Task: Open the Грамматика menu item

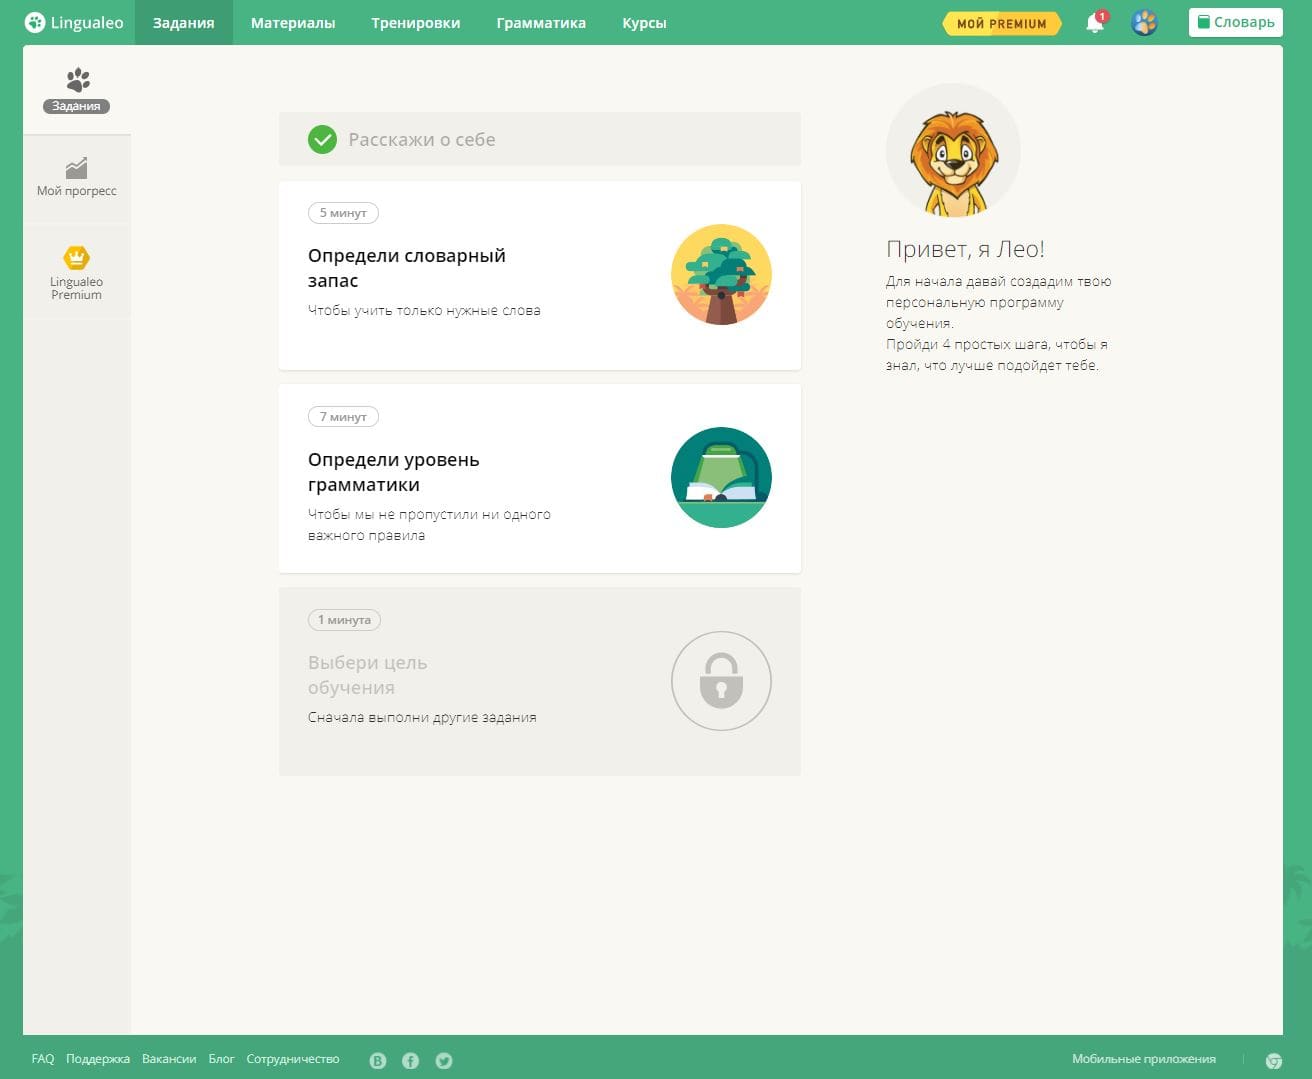Action: coord(541,22)
